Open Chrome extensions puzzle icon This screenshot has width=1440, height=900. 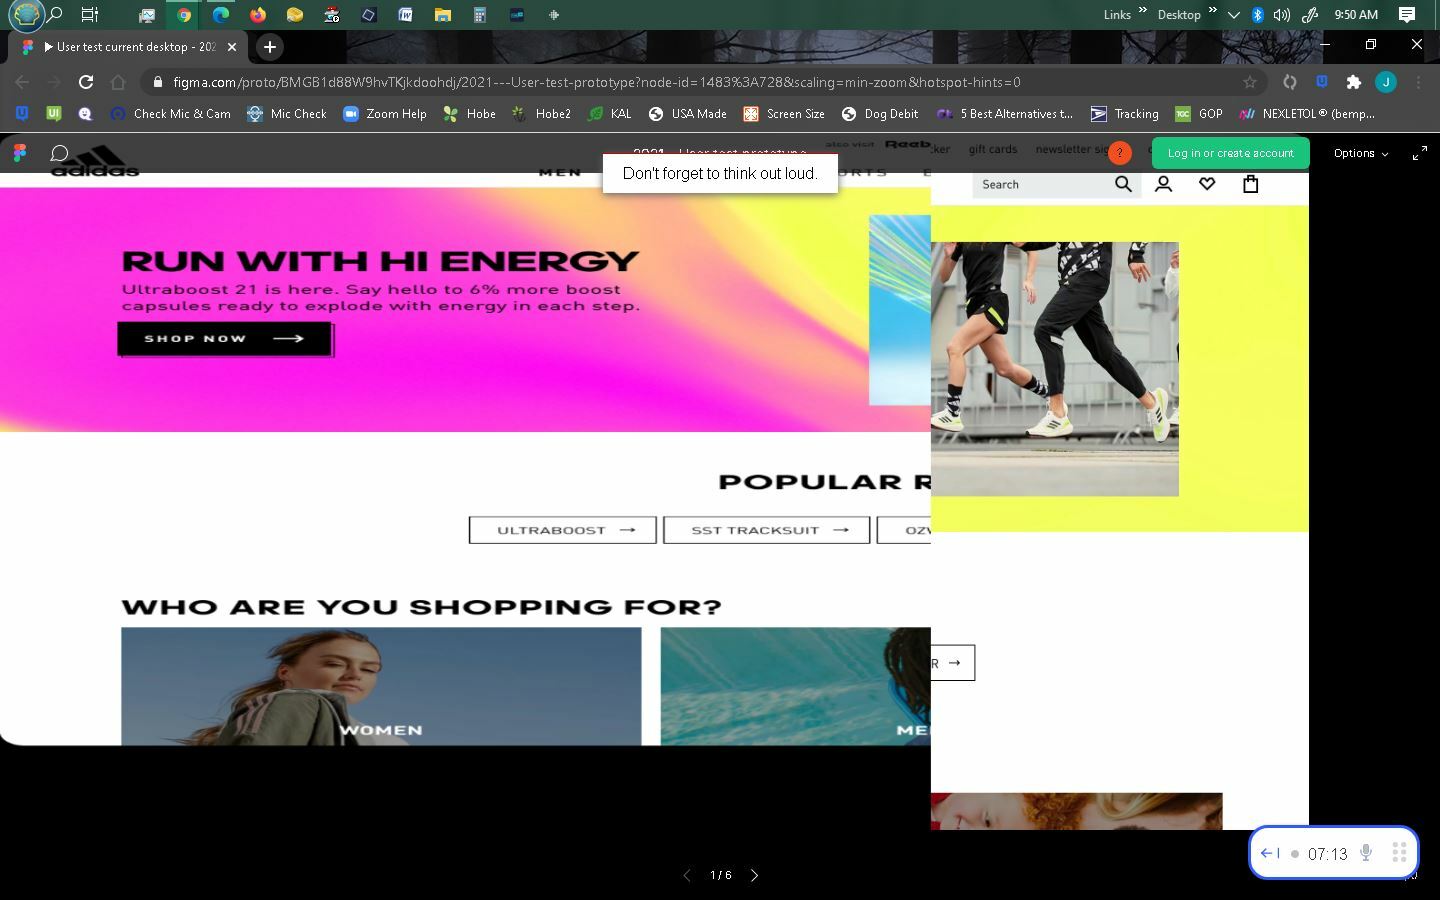[x=1353, y=82]
